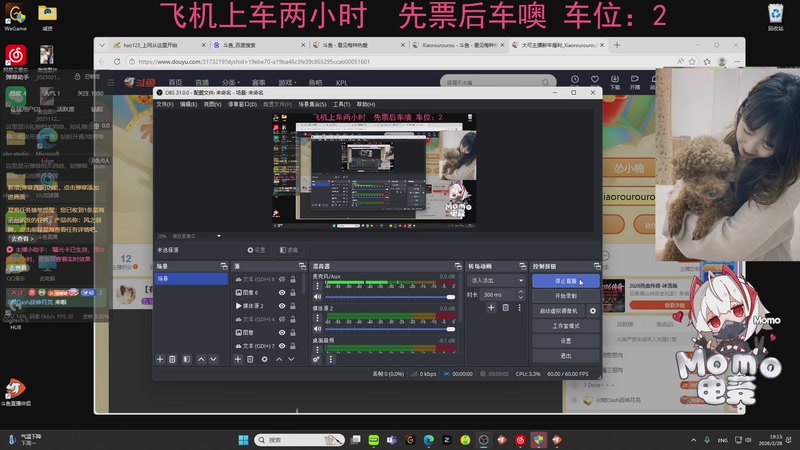This screenshot has width=800, height=450.
Task: Open 桌面音频 three-dot options menu
Action: pyautogui.click(x=317, y=349)
